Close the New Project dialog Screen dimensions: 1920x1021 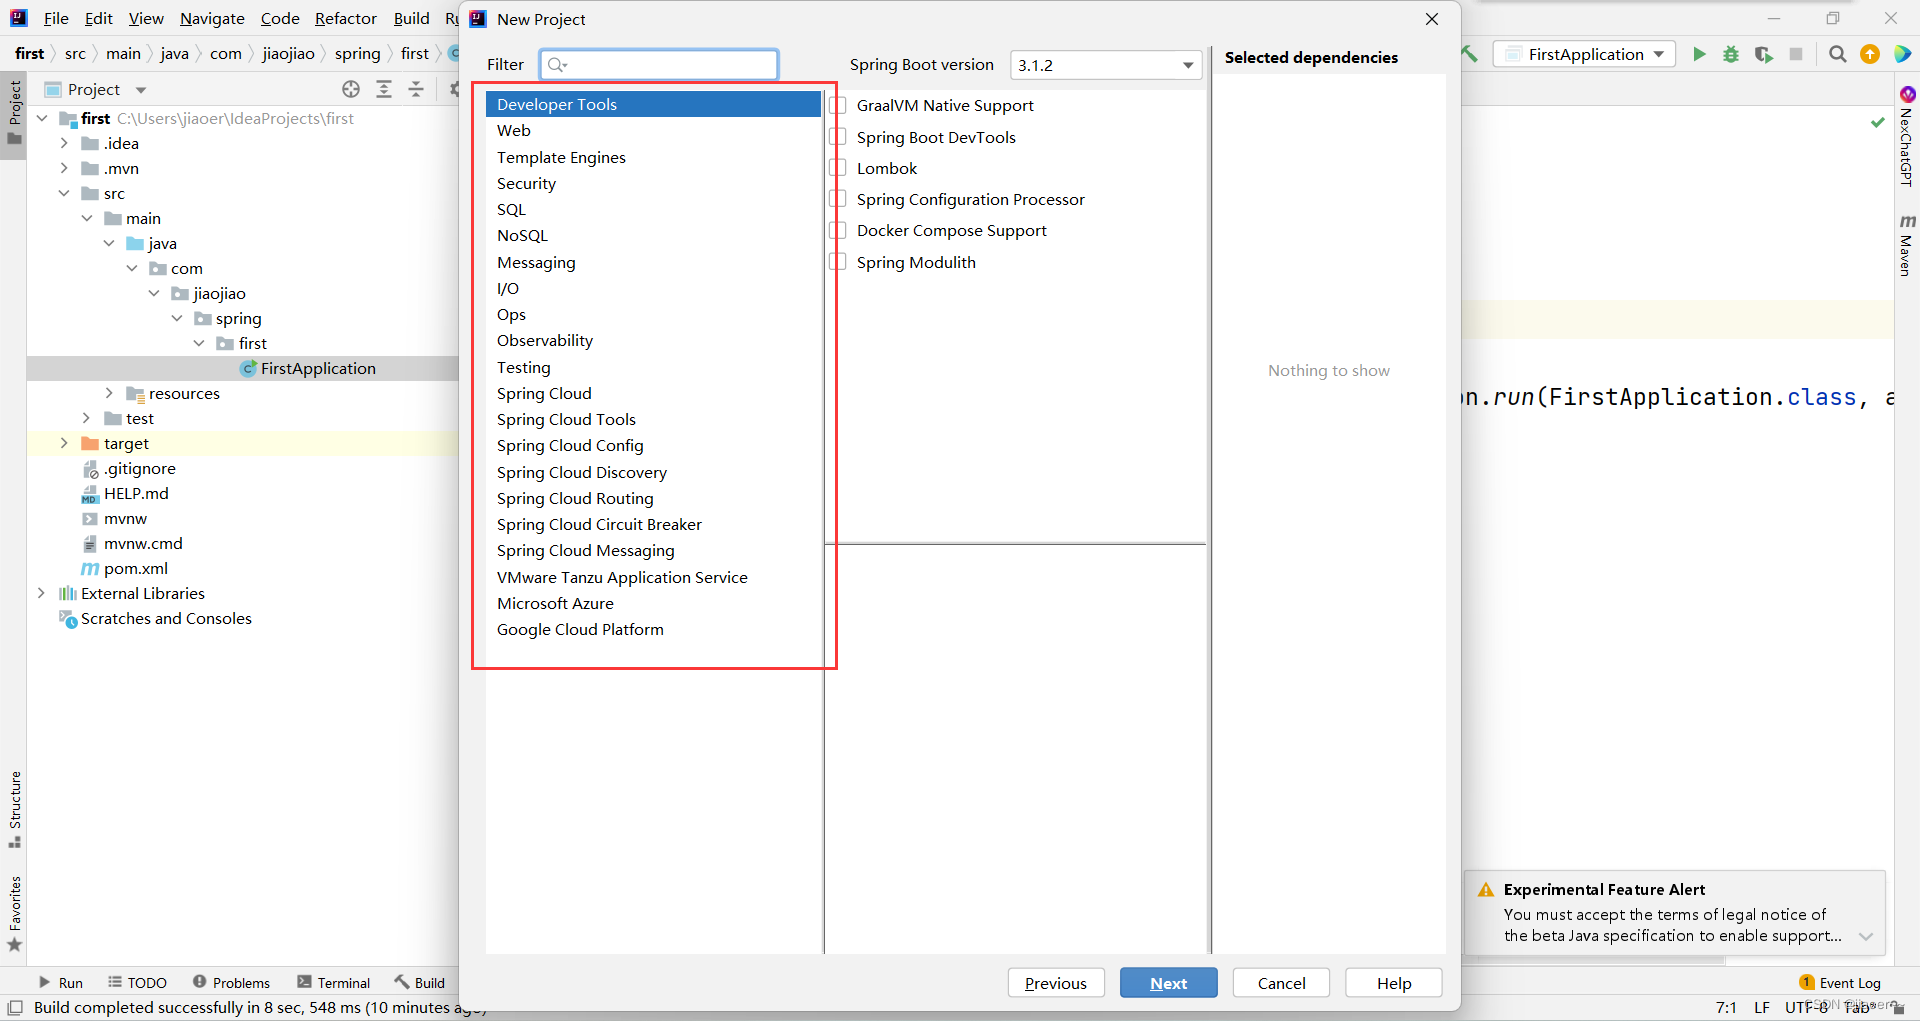[1432, 19]
